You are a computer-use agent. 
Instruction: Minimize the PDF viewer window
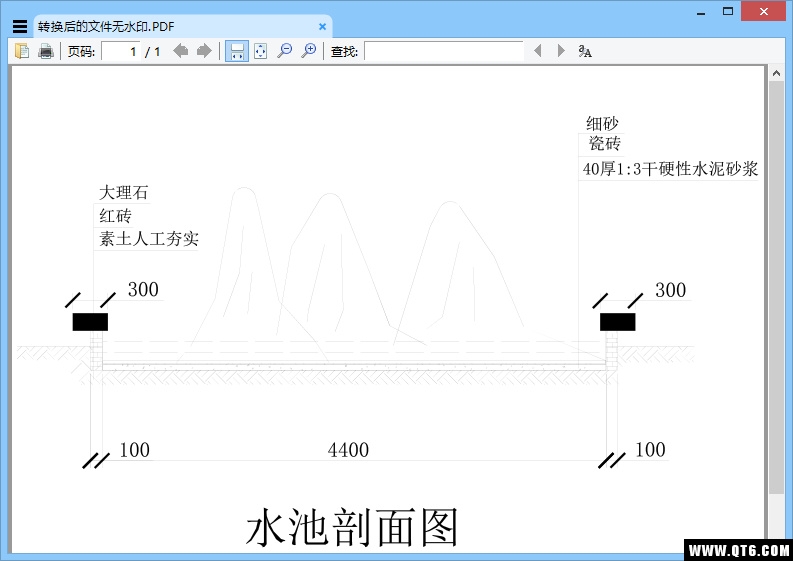pyautogui.click(x=701, y=13)
